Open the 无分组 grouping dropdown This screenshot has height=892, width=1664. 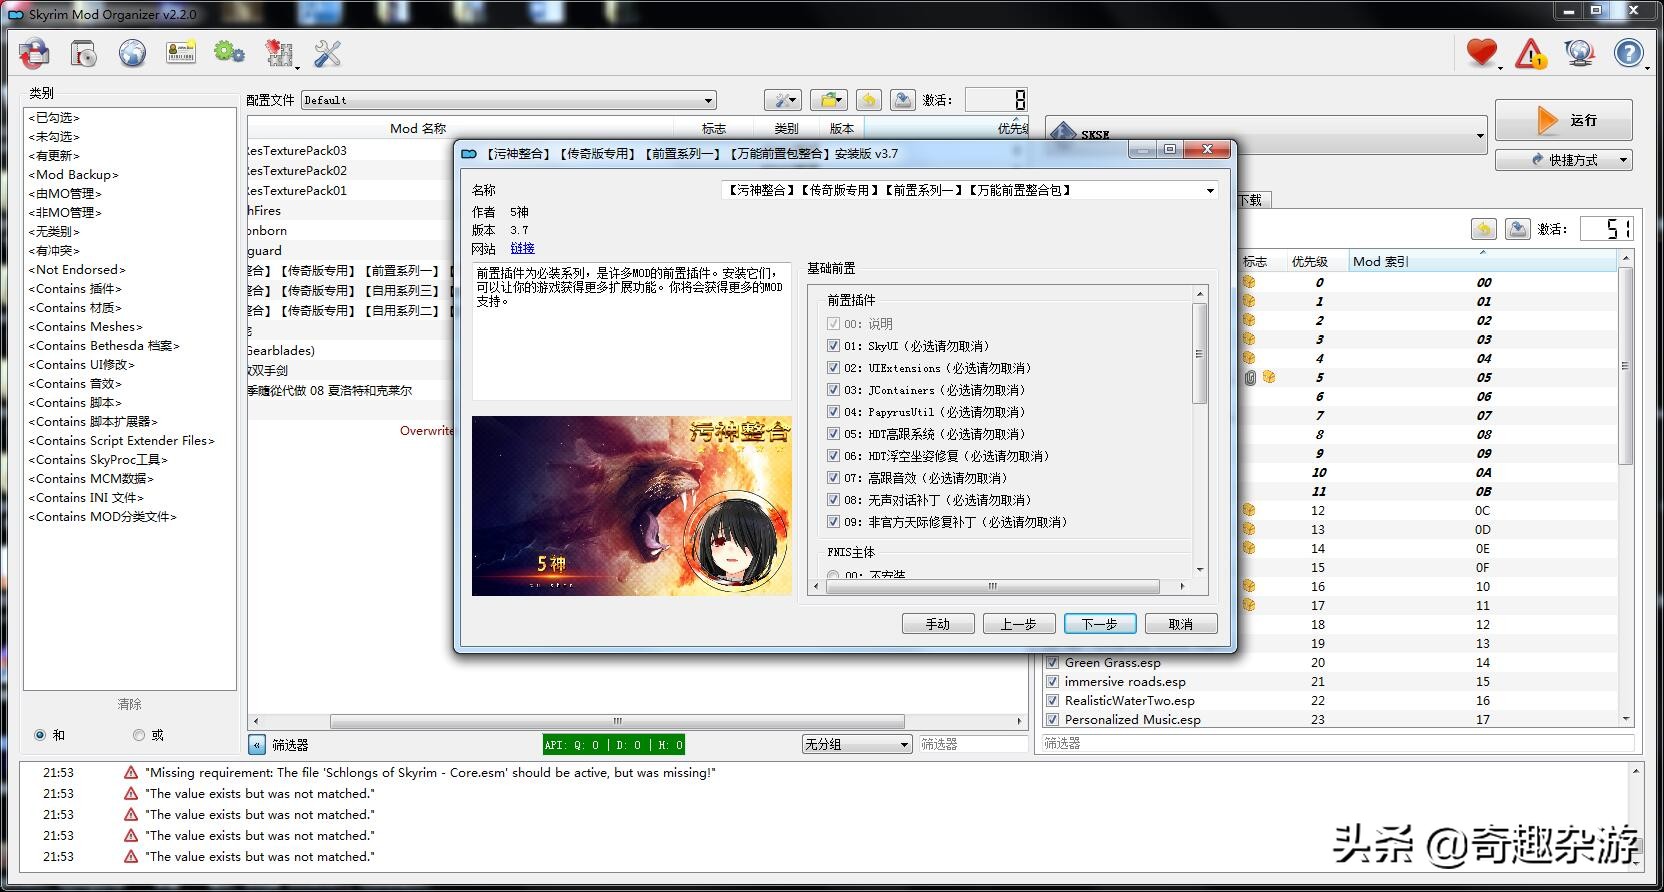coord(857,744)
